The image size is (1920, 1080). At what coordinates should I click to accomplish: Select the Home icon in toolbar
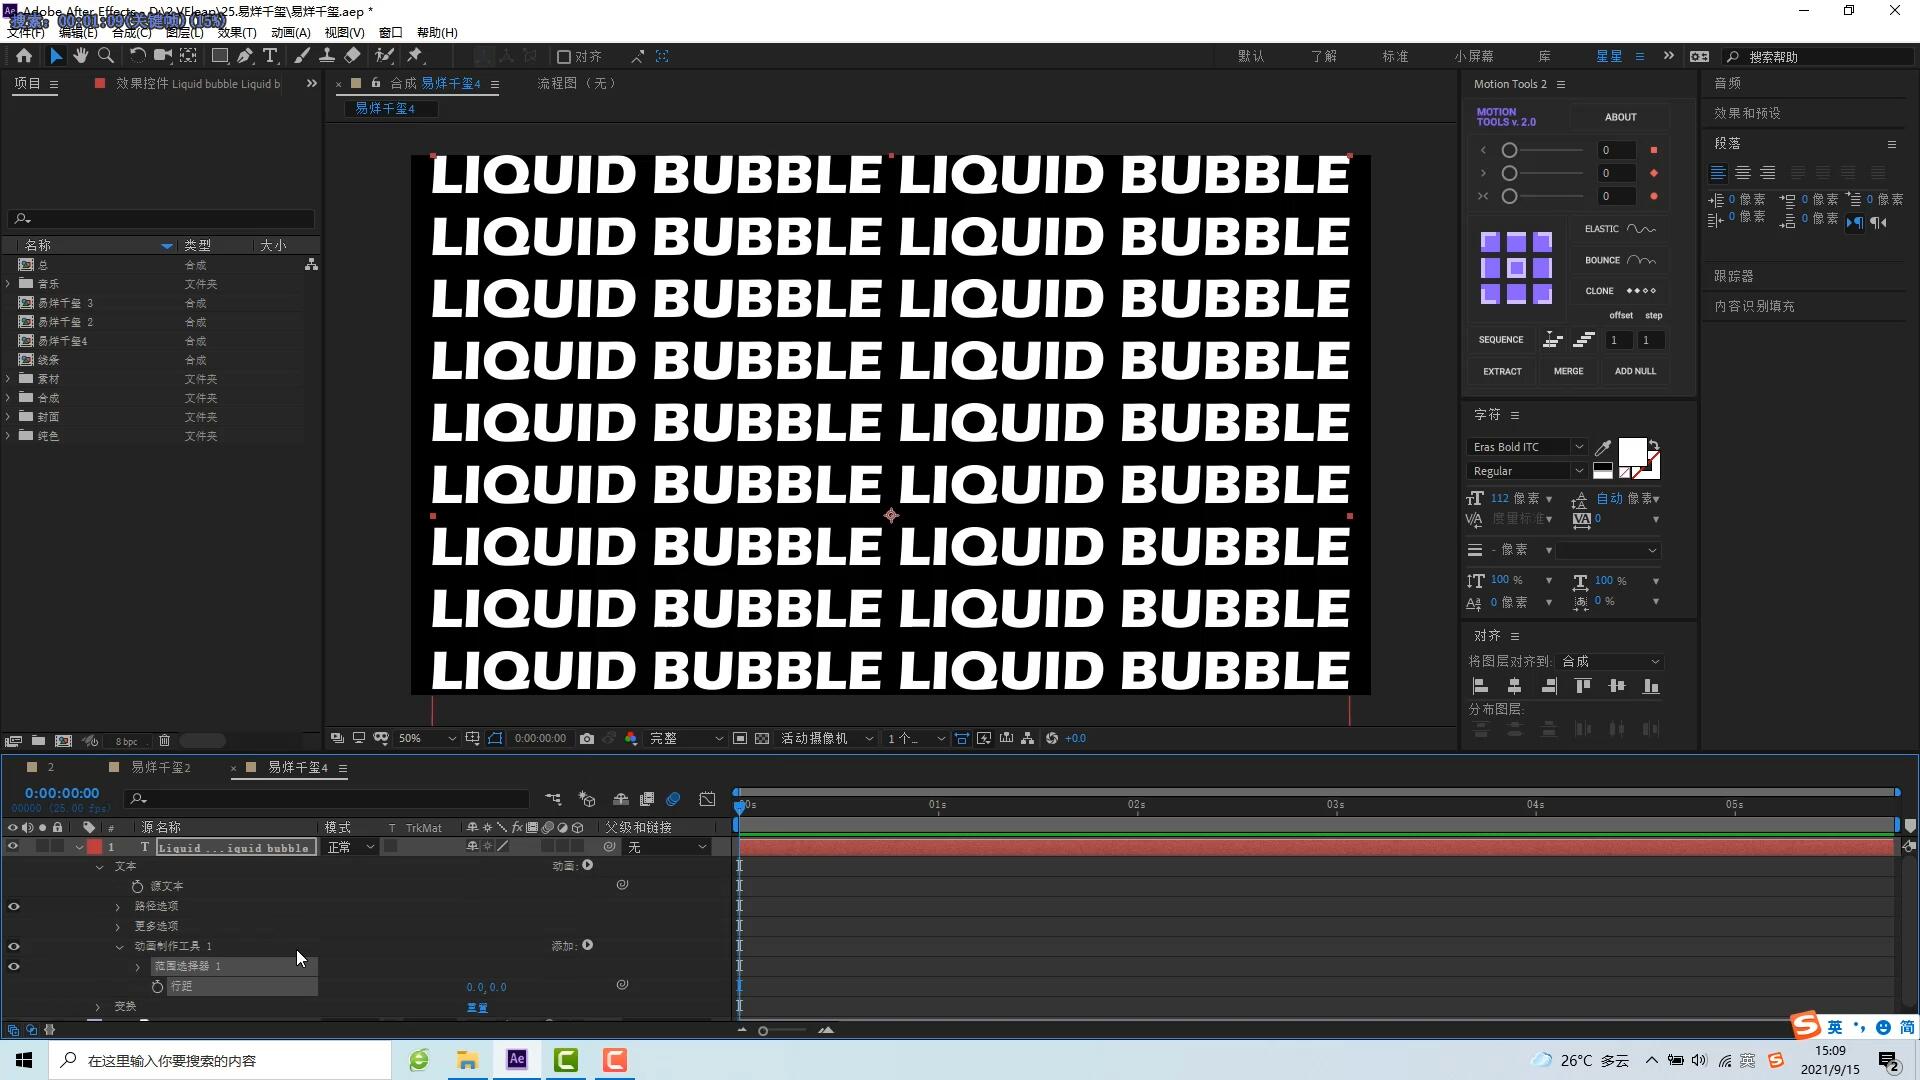tap(24, 56)
